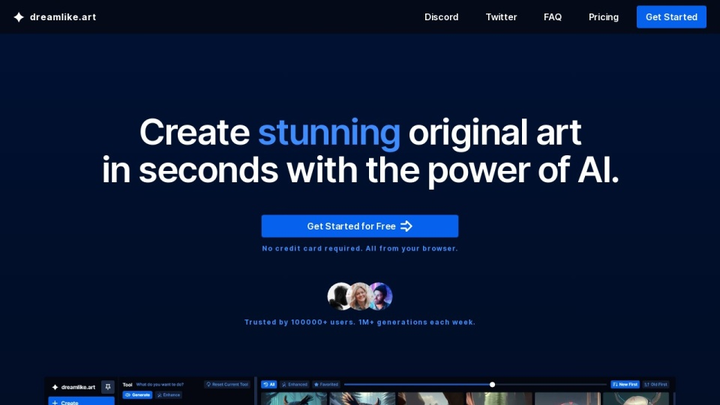
Task: Click the dark silhouette user avatar
Action: click(340, 296)
